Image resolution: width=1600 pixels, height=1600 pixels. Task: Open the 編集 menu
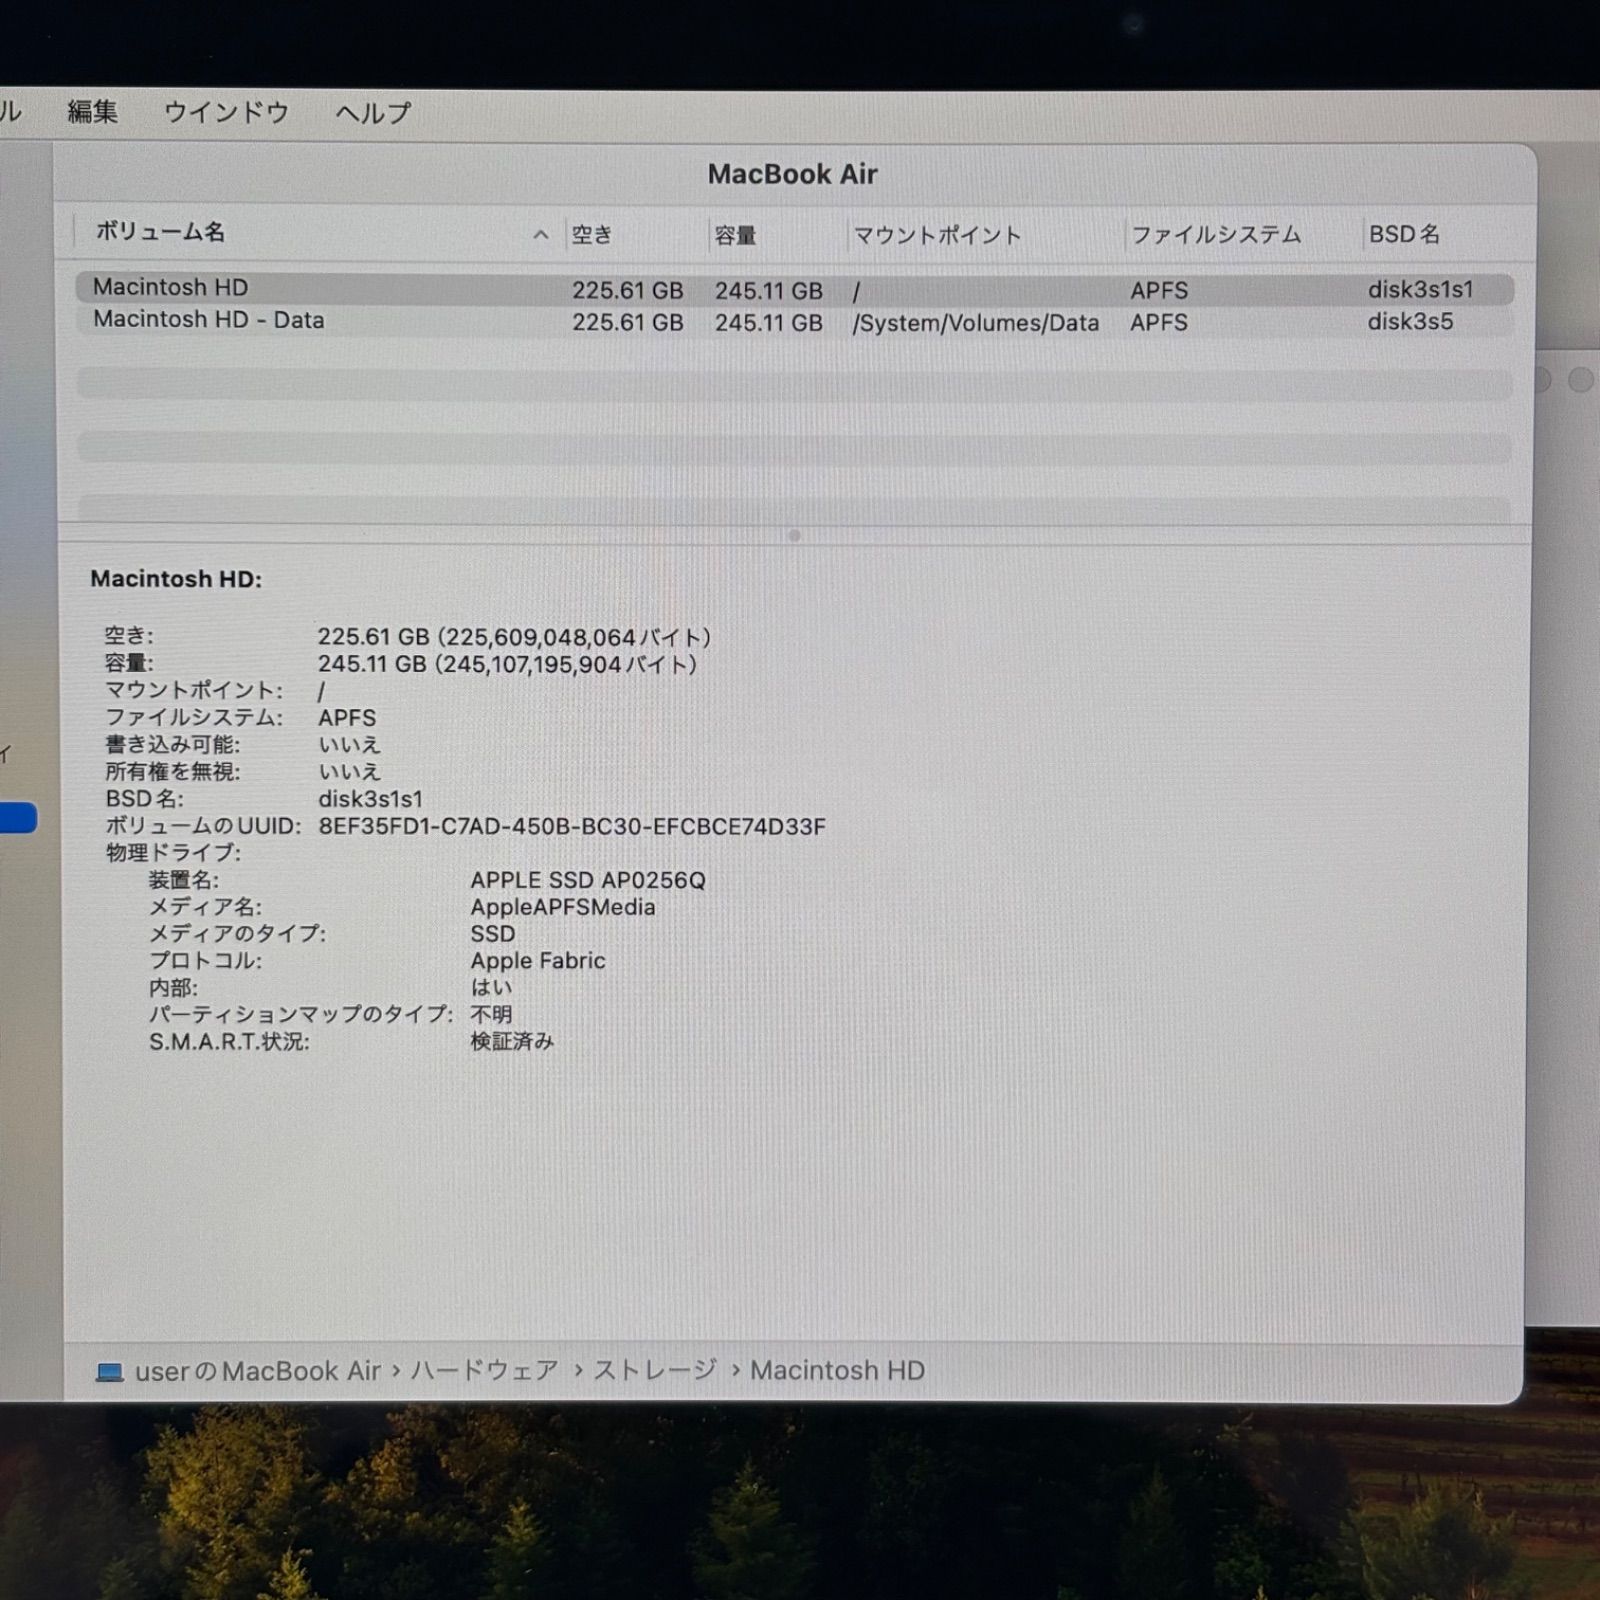coord(93,112)
